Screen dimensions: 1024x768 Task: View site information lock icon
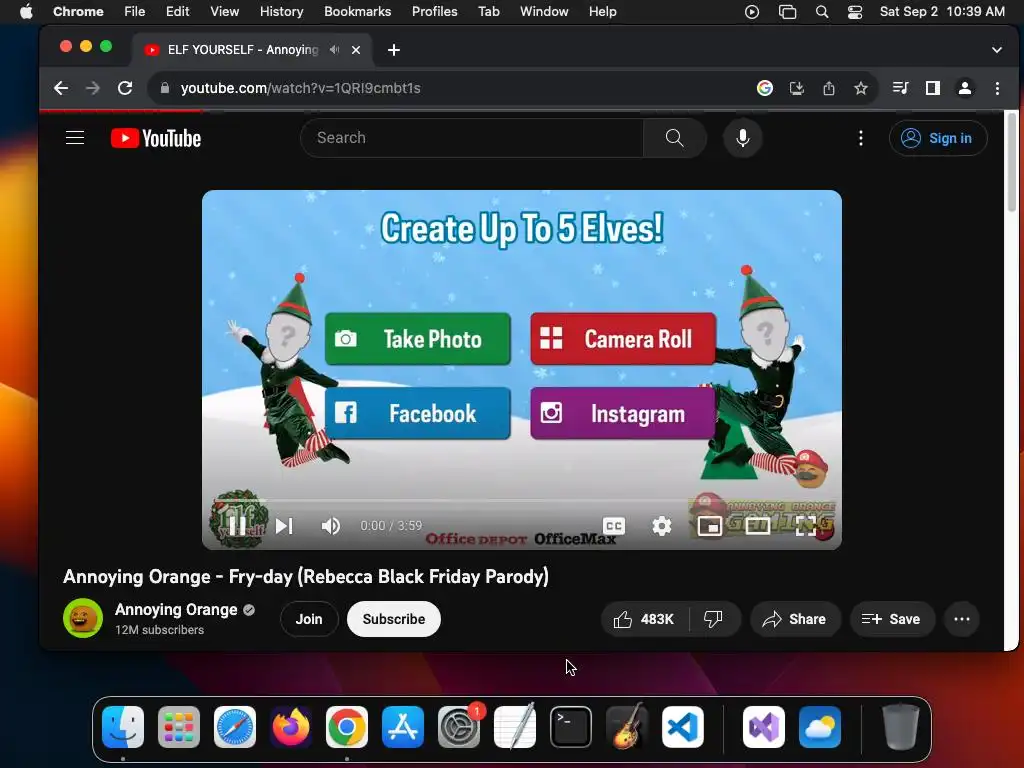click(x=165, y=88)
